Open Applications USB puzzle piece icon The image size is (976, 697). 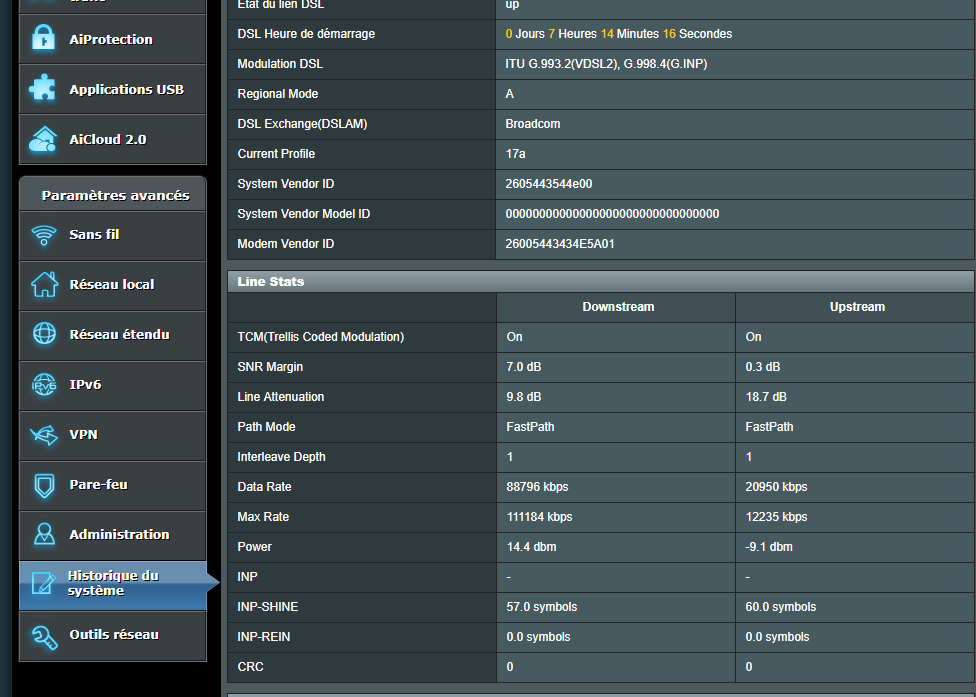point(44,89)
